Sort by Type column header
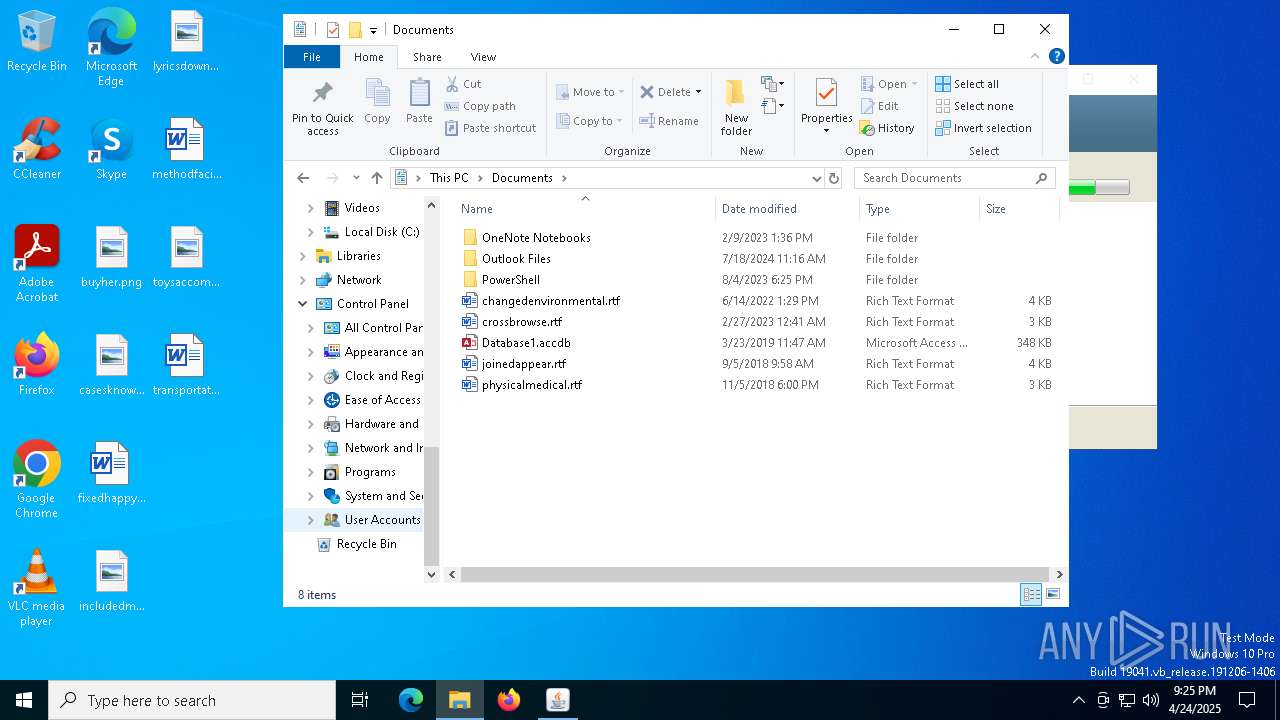Viewport: 1280px width, 720px height. [919, 209]
